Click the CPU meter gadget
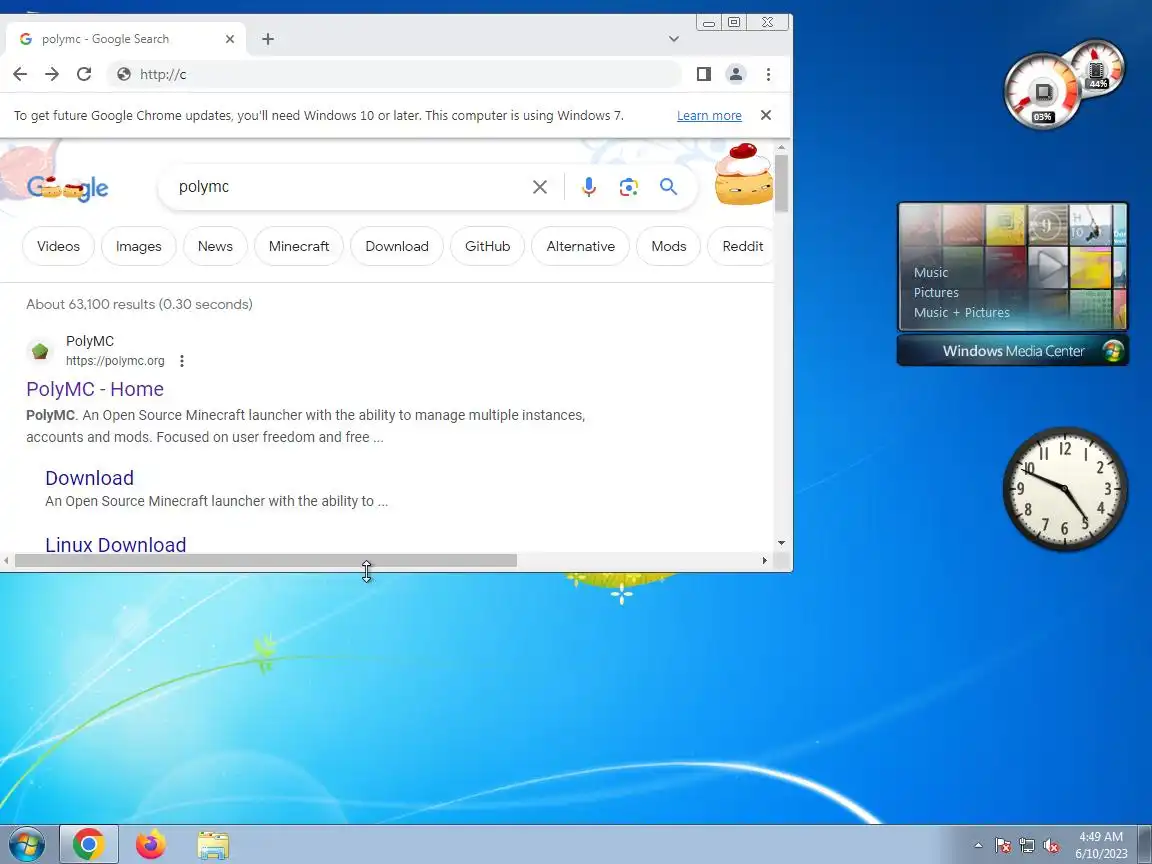1152x864 pixels. [x=1042, y=93]
